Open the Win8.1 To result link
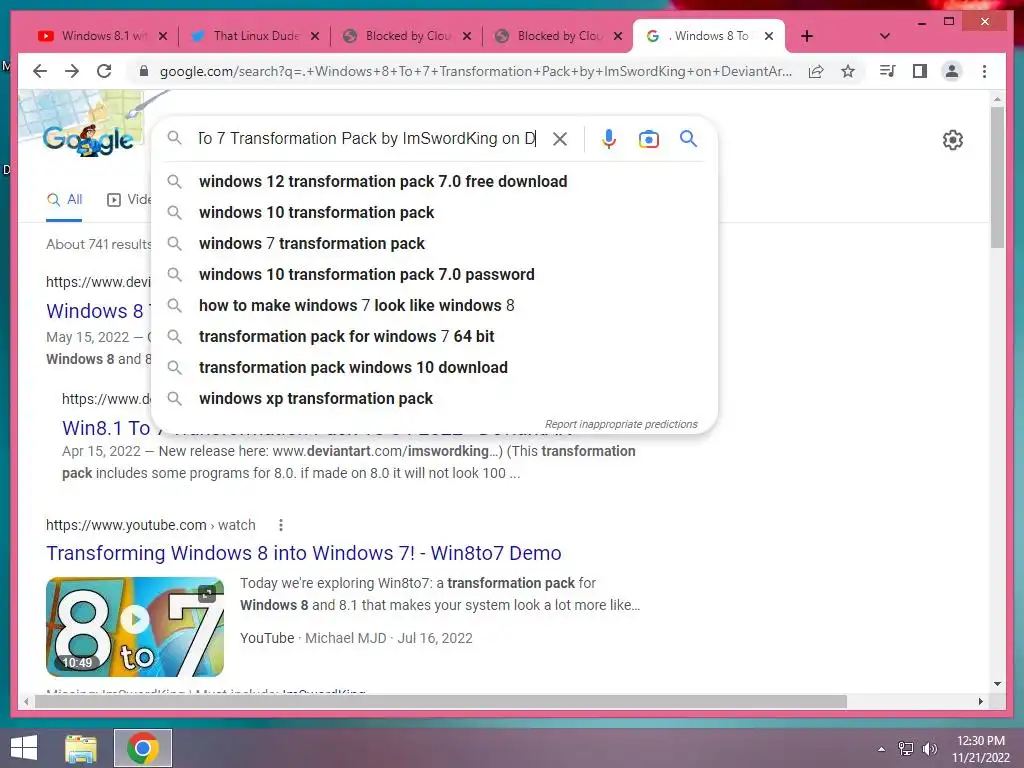This screenshot has height=768, width=1024. coord(106,428)
